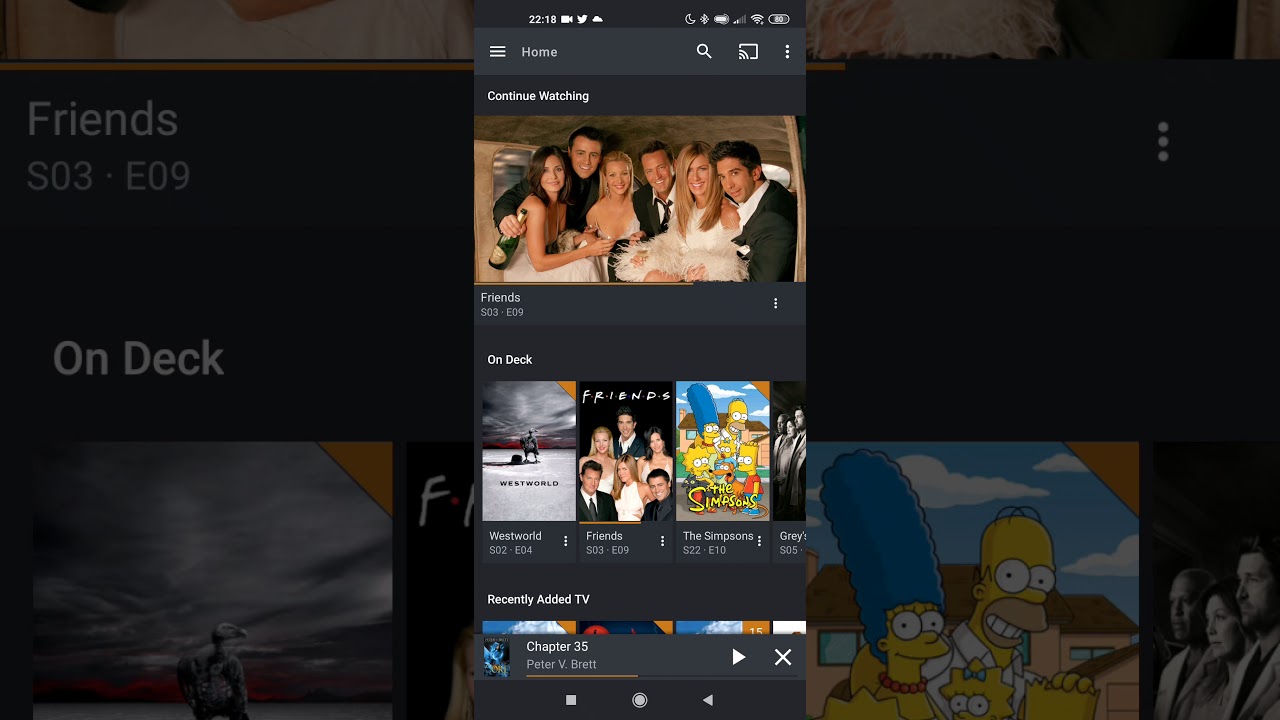Tap the status bar battery indicator
The width and height of the screenshot is (1280, 720).
click(779, 19)
